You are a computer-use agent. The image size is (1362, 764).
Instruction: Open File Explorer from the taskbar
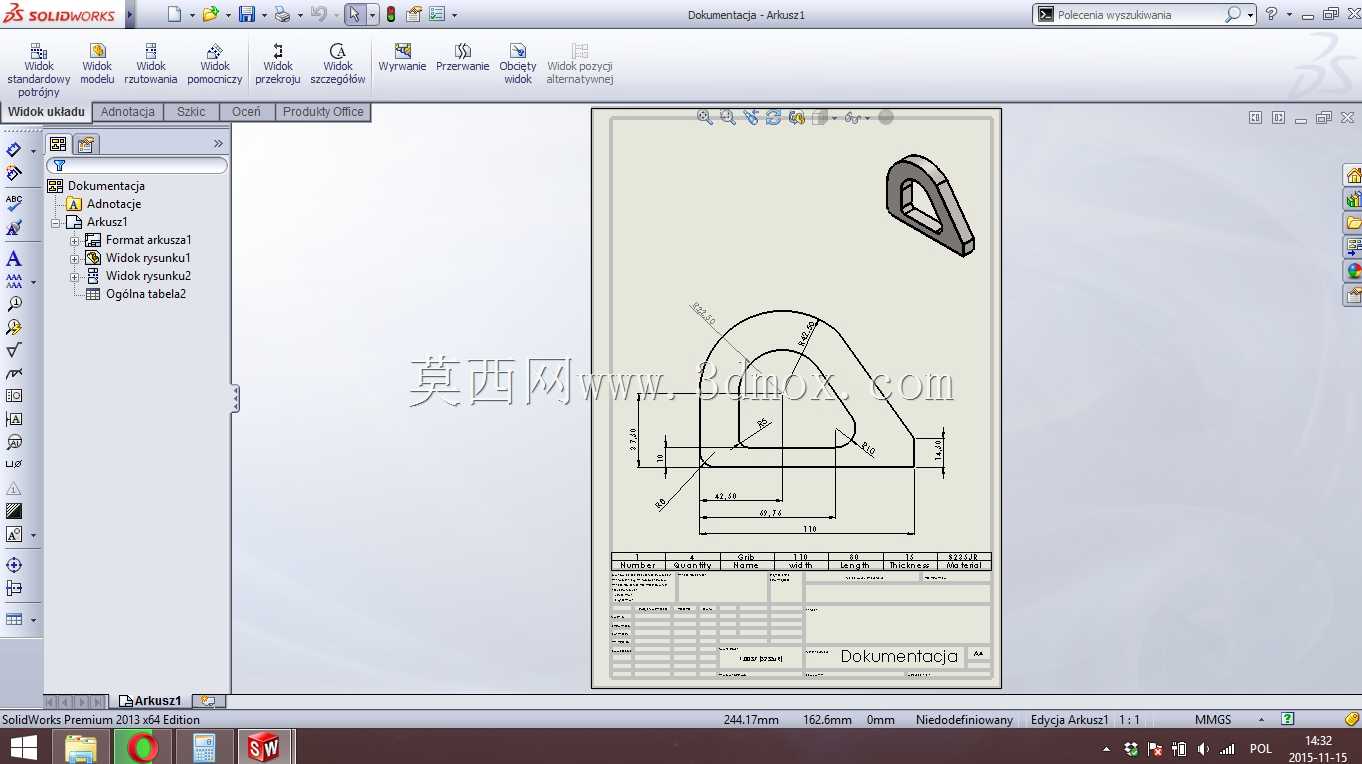coord(80,747)
